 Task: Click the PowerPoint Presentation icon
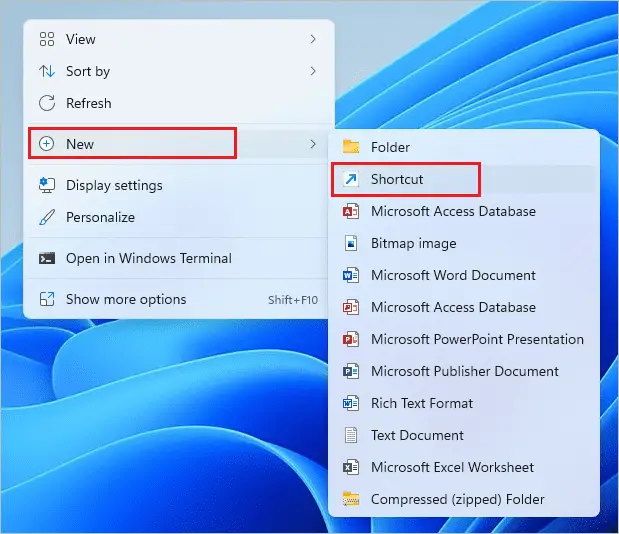(x=351, y=339)
